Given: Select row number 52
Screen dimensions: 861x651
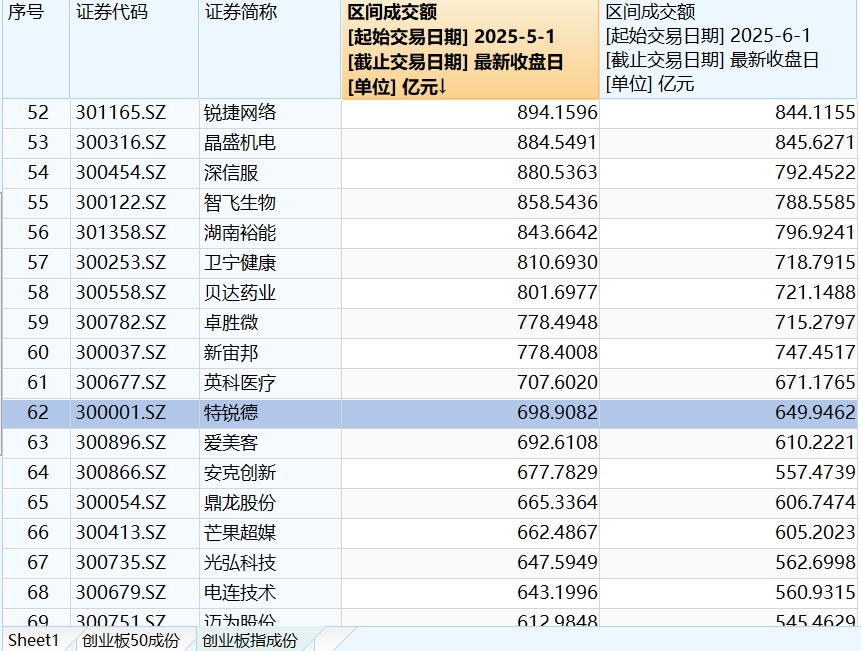Looking at the screenshot, I should pyautogui.click(x=36, y=113).
